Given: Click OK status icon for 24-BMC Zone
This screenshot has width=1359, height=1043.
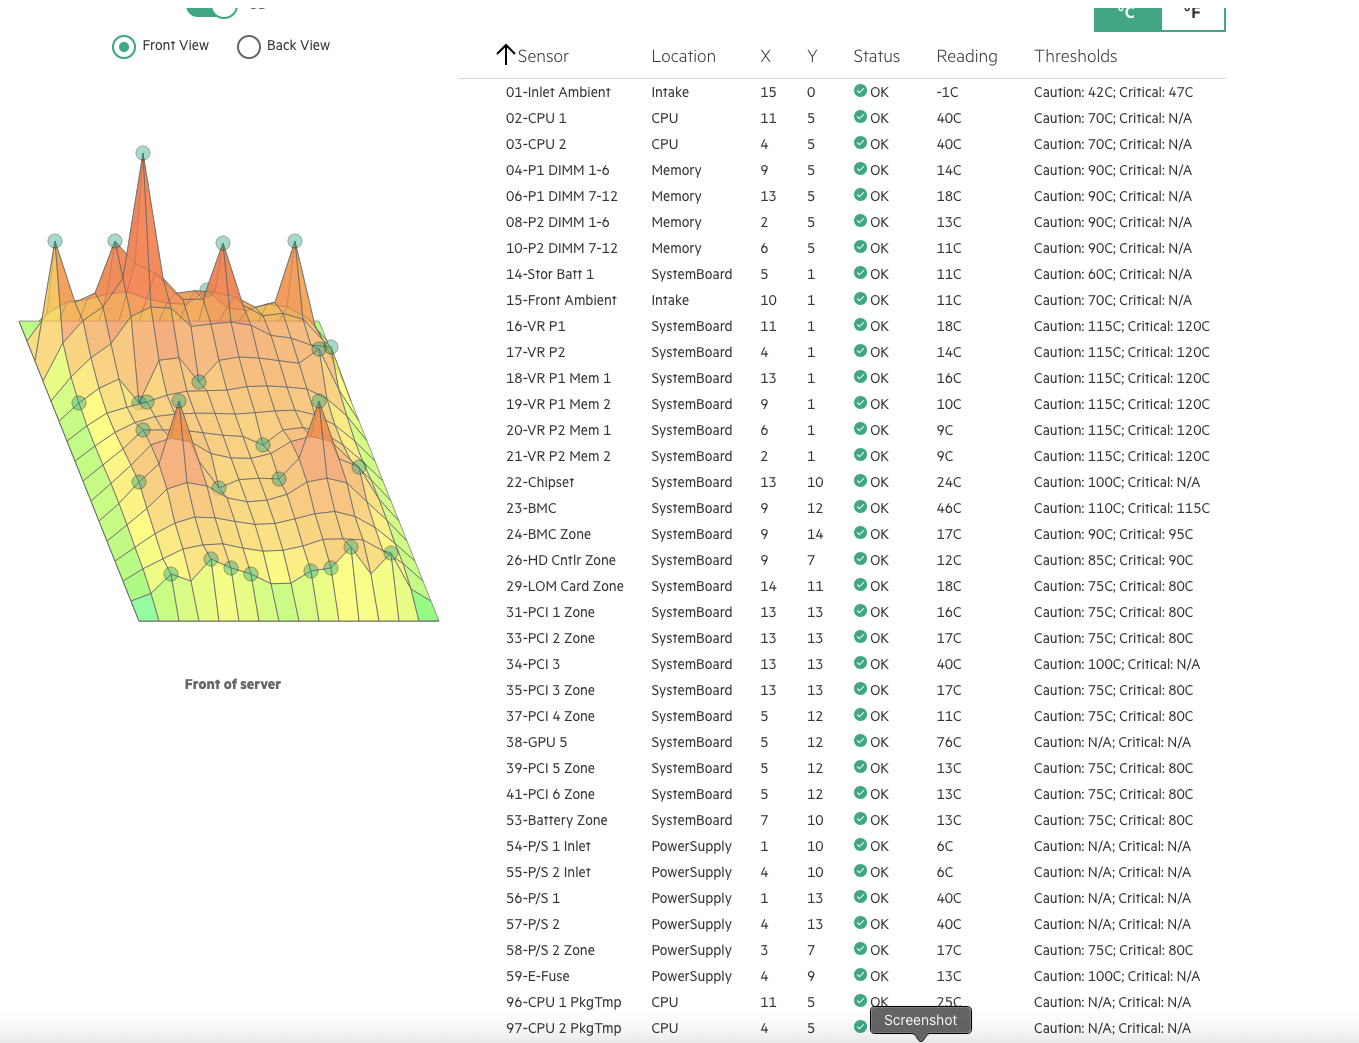Looking at the screenshot, I should click(x=860, y=533).
